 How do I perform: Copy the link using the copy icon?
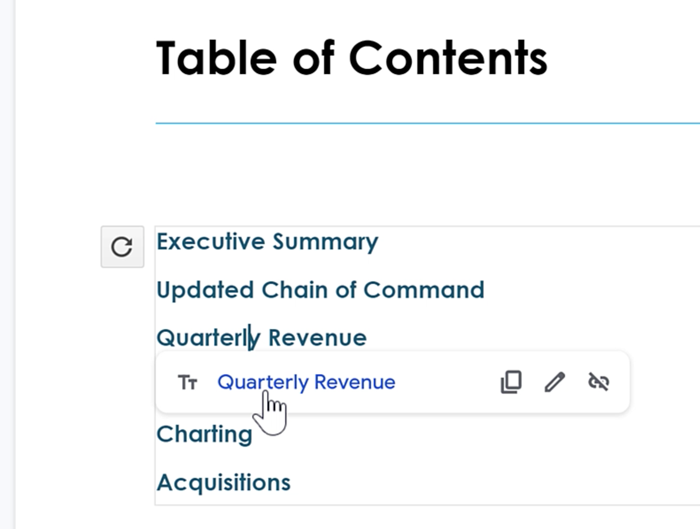pos(511,382)
